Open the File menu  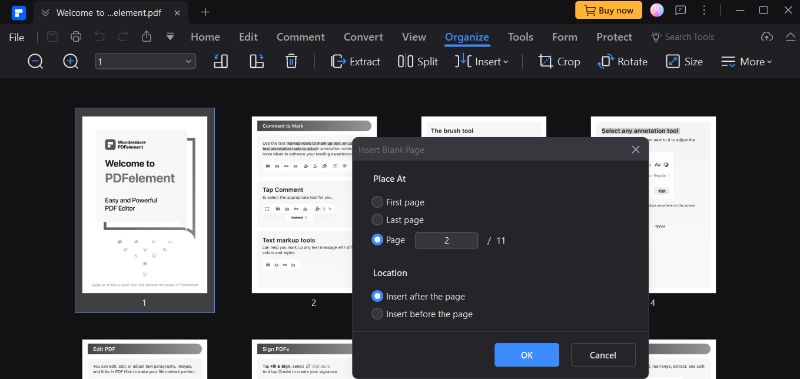(x=16, y=37)
